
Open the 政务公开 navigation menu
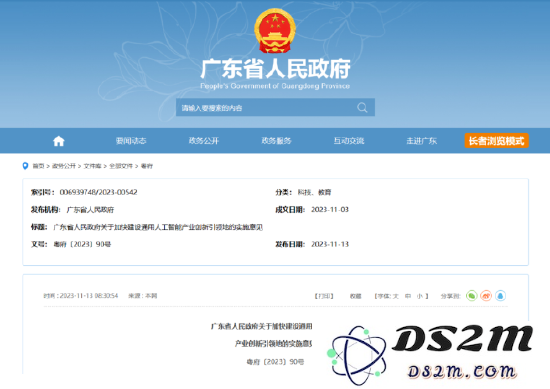pos(203,141)
